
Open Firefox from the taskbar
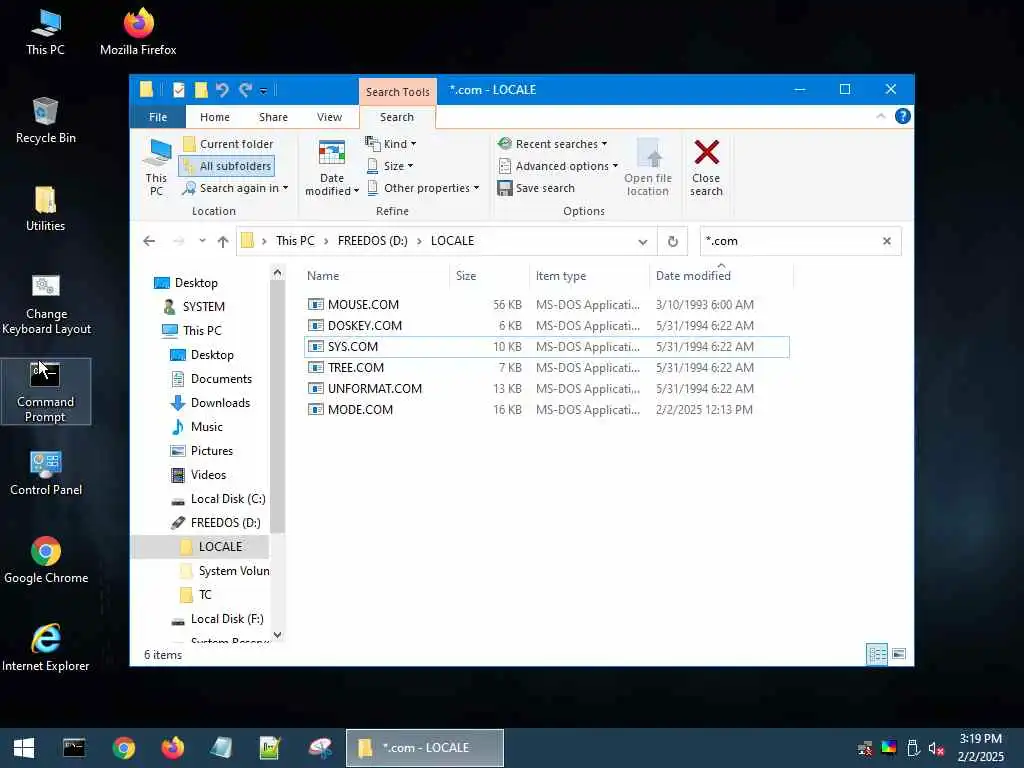[172, 748]
